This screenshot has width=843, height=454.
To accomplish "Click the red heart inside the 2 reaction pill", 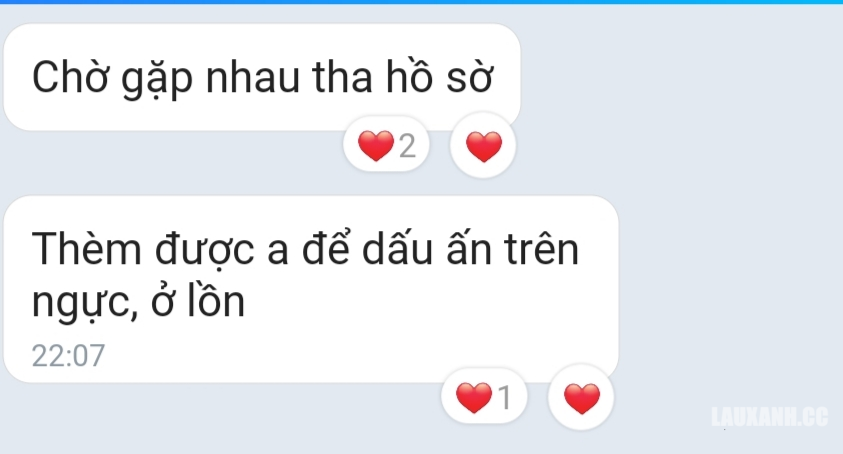I will pos(376,146).
